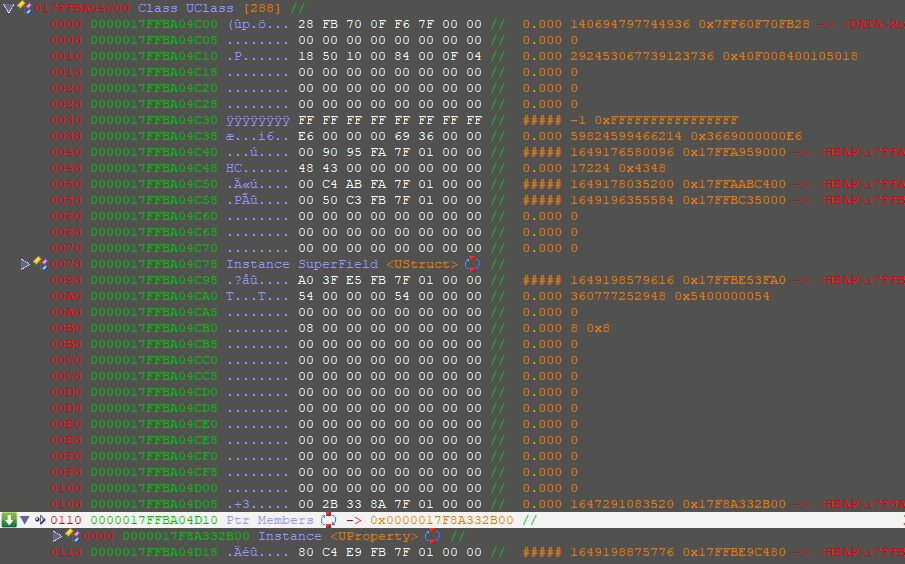Select address 0000017FFBA04C40
Screen dimensions: 905x564
154,152
